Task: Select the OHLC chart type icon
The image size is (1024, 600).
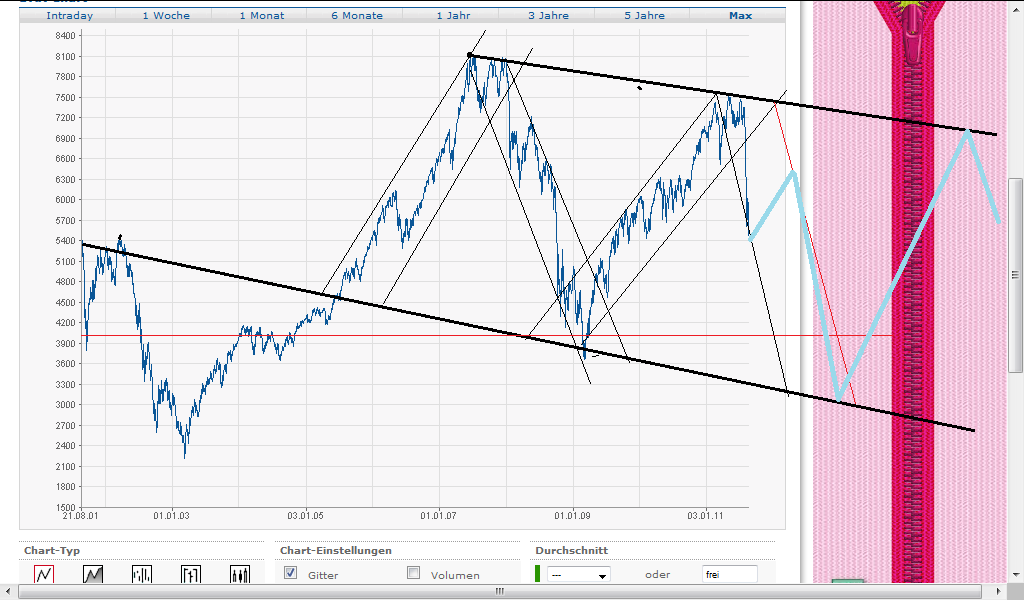Action: pyautogui.click(x=191, y=574)
